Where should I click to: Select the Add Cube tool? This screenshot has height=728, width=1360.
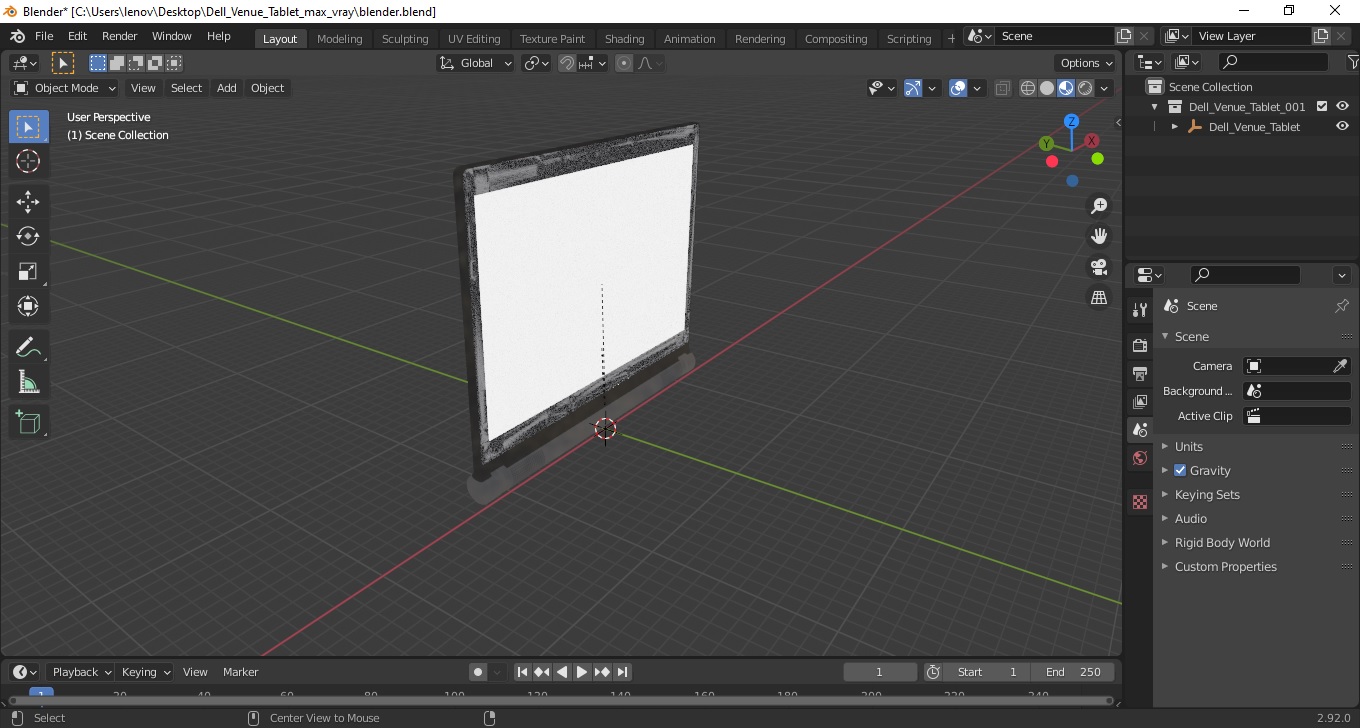(28, 423)
